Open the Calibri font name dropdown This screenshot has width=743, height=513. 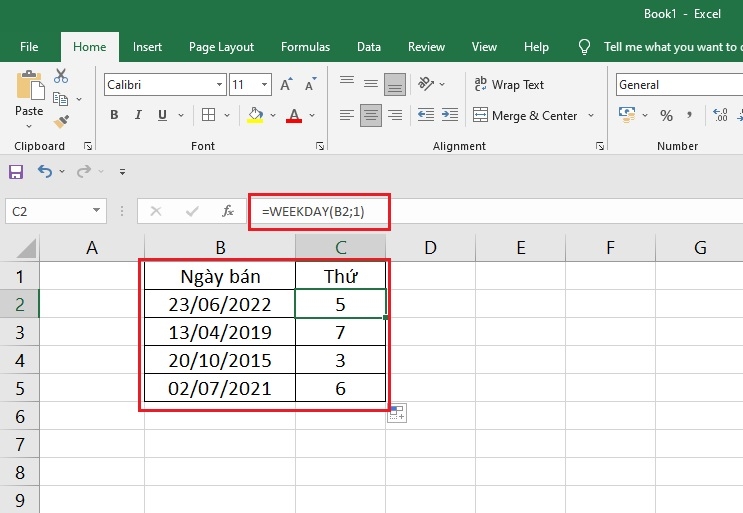[219, 85]
